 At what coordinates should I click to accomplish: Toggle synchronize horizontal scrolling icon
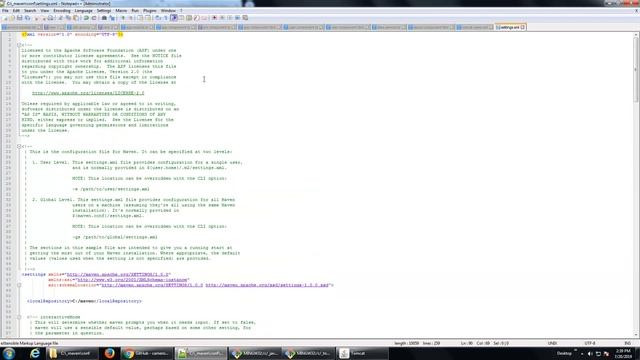click(147, 18)
